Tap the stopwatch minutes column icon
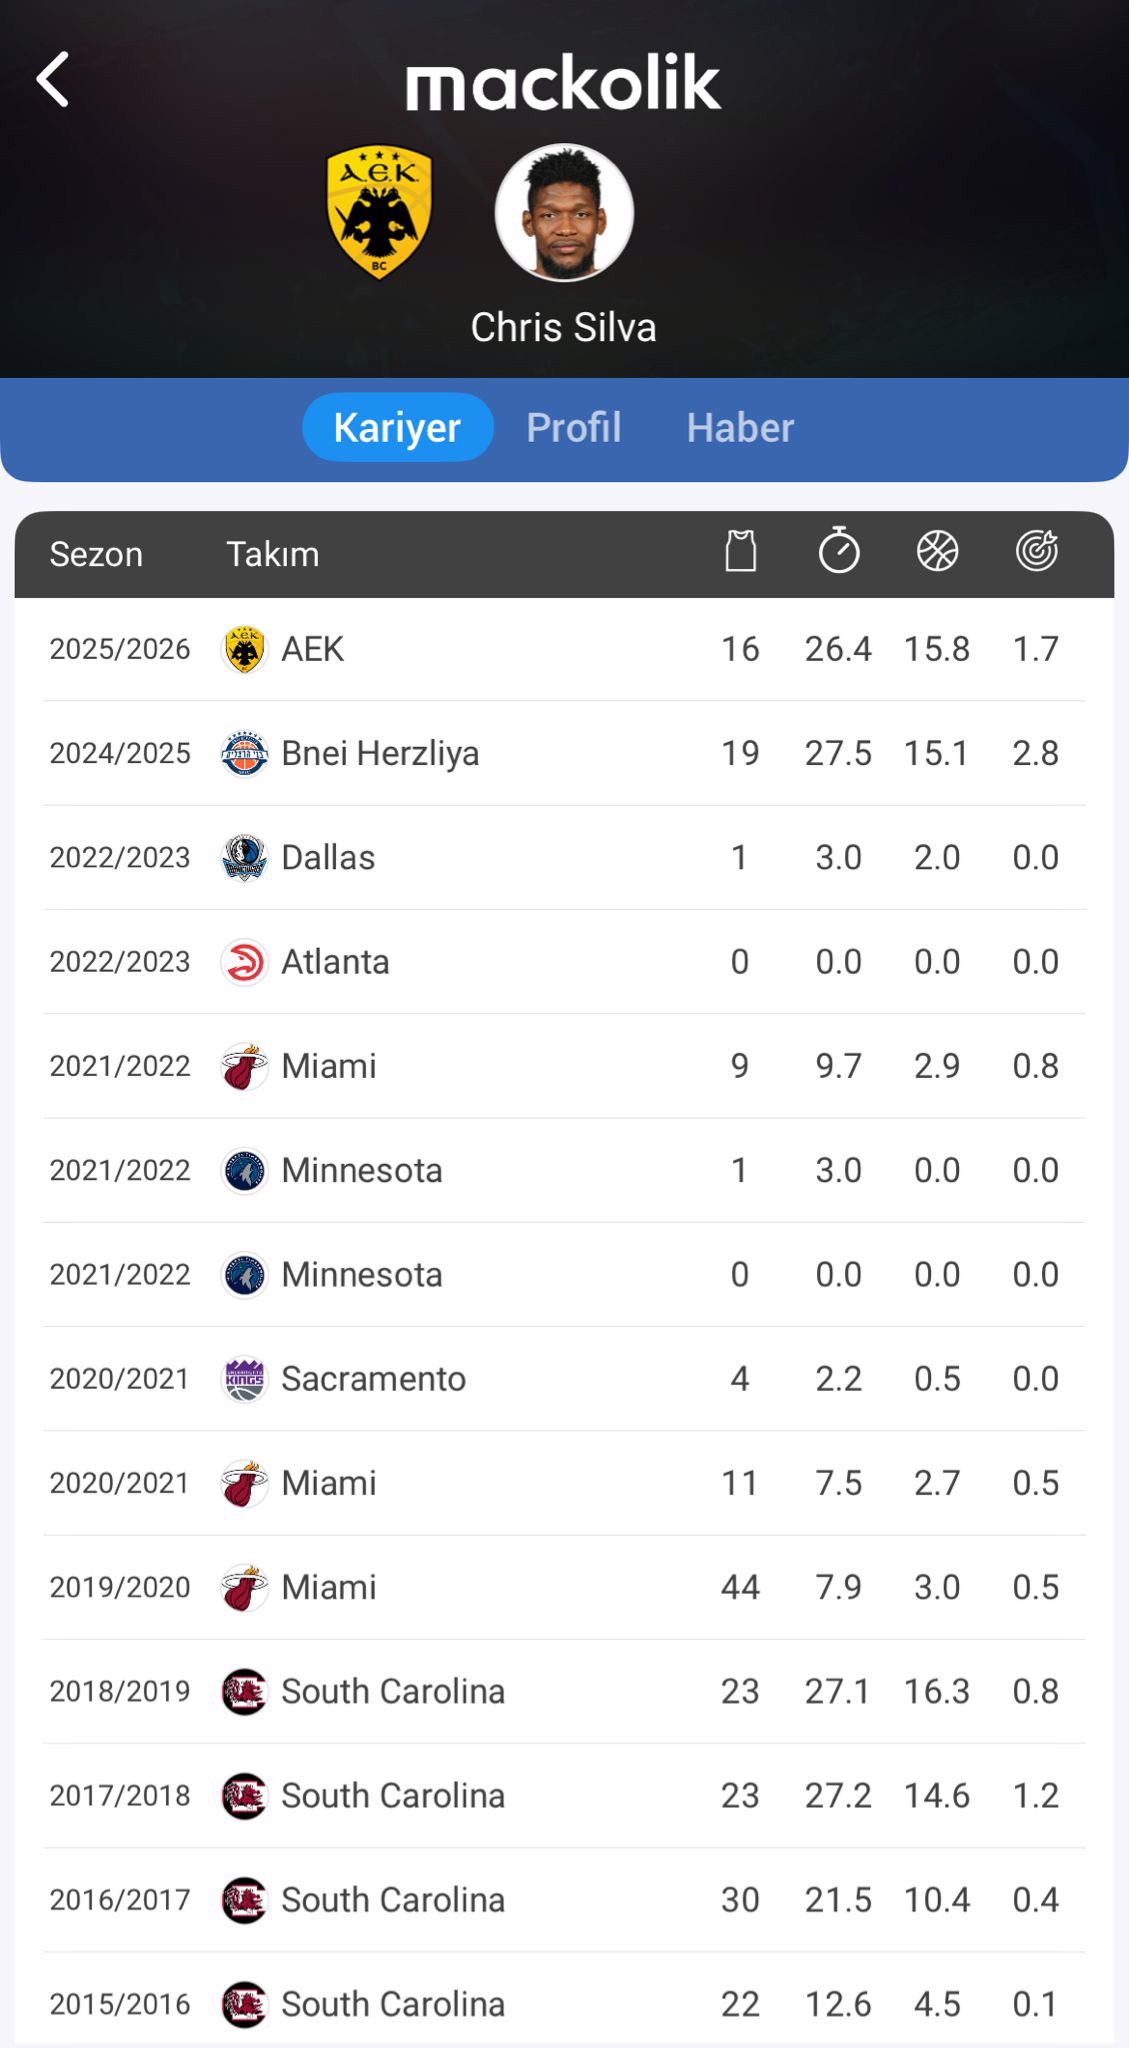The height and width of the screenshot is (2048, 1129). (838, 551)
